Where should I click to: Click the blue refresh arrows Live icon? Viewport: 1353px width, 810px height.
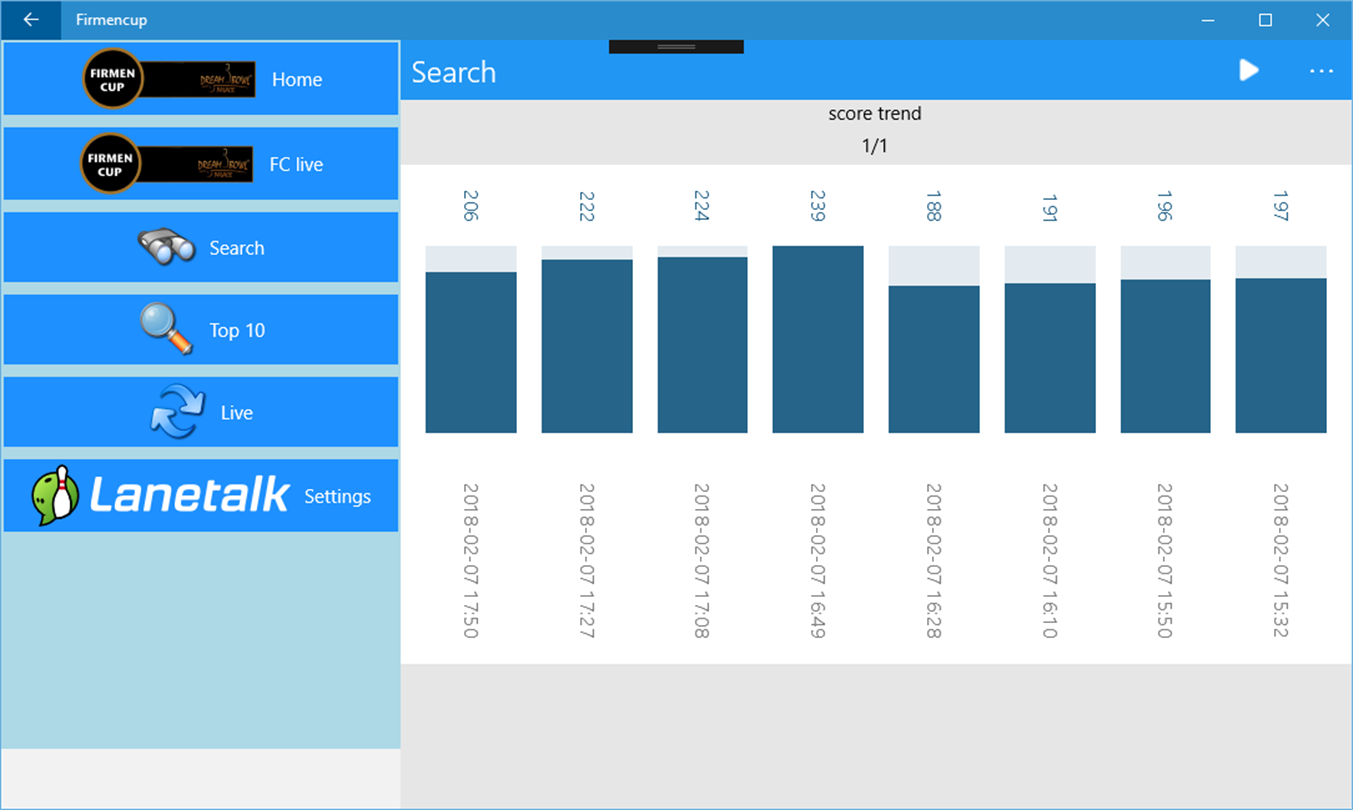pyautogui.click(x=177, y=412)
